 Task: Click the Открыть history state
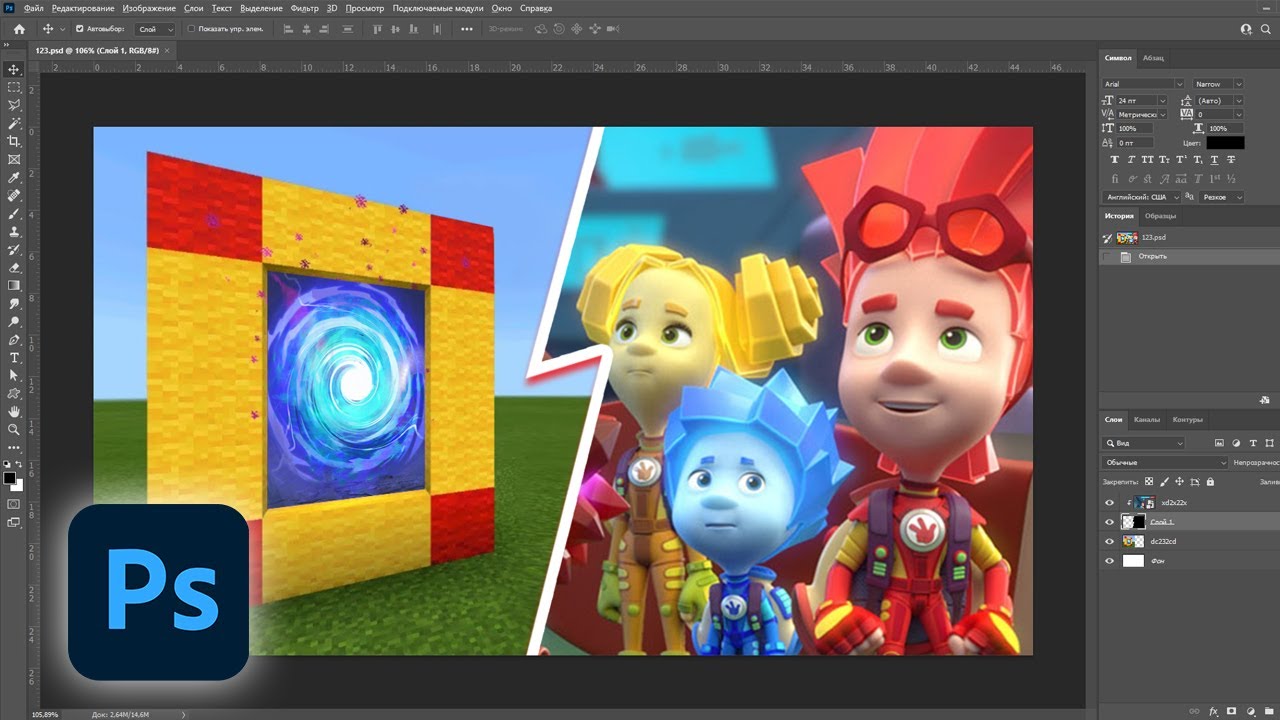coord(1152,257)
